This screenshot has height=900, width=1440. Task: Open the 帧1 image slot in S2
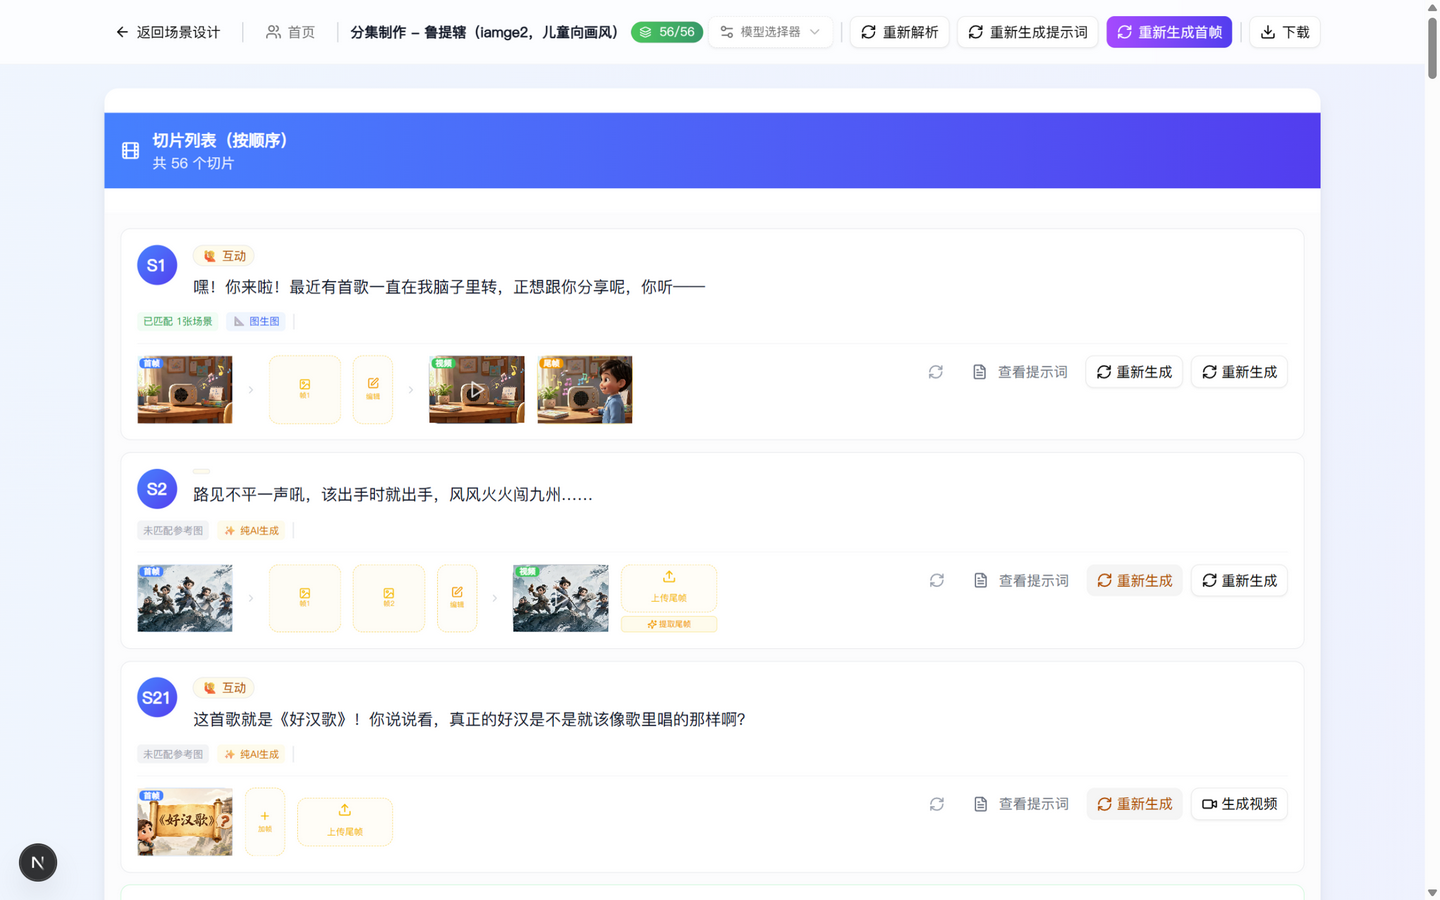305,598
